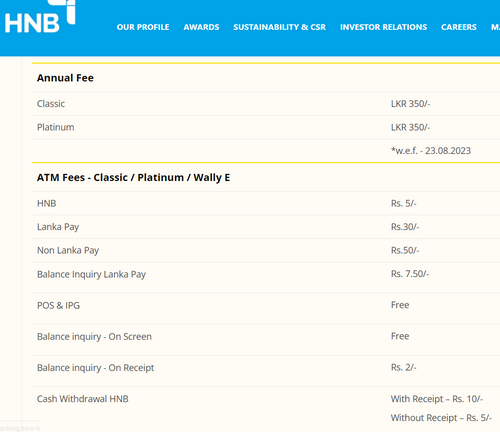Viewport: 500px width, 432px height.
Task: Go to the Careers page
Action: point(459,27)
